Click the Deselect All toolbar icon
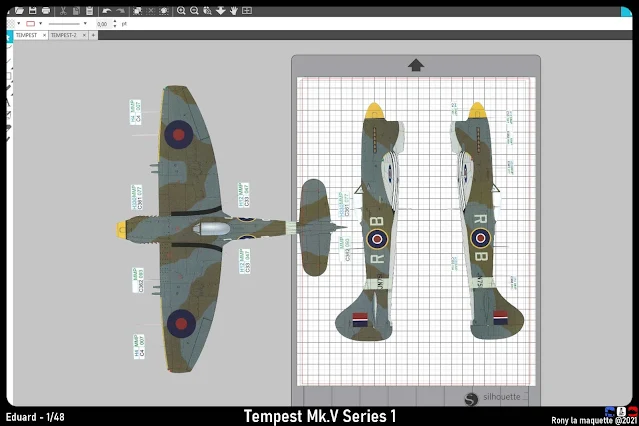 pyautogui.click(x=151, y=11)
